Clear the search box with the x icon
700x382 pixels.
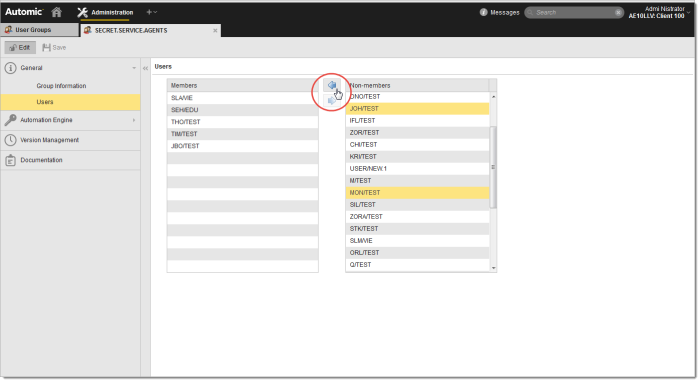click(x=618, y=12)
